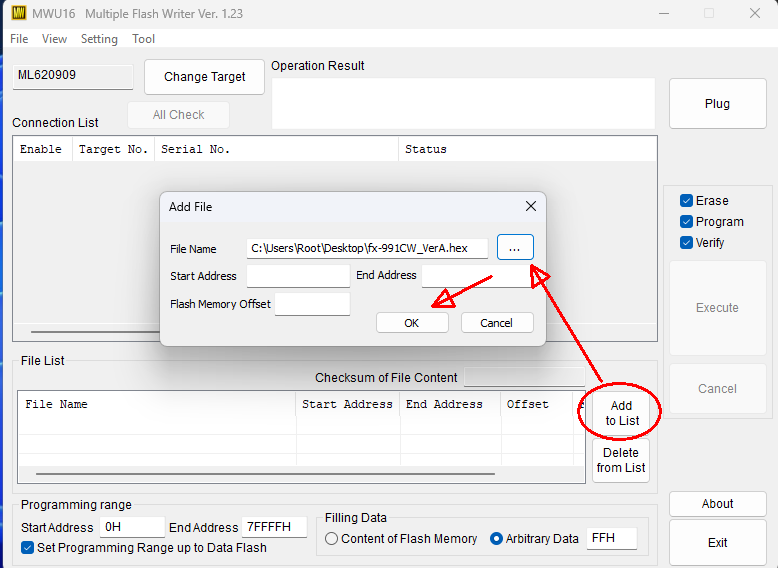Open the Tool menu
The width and height of the screenshot is (778, 568).
tap(144, 39)
